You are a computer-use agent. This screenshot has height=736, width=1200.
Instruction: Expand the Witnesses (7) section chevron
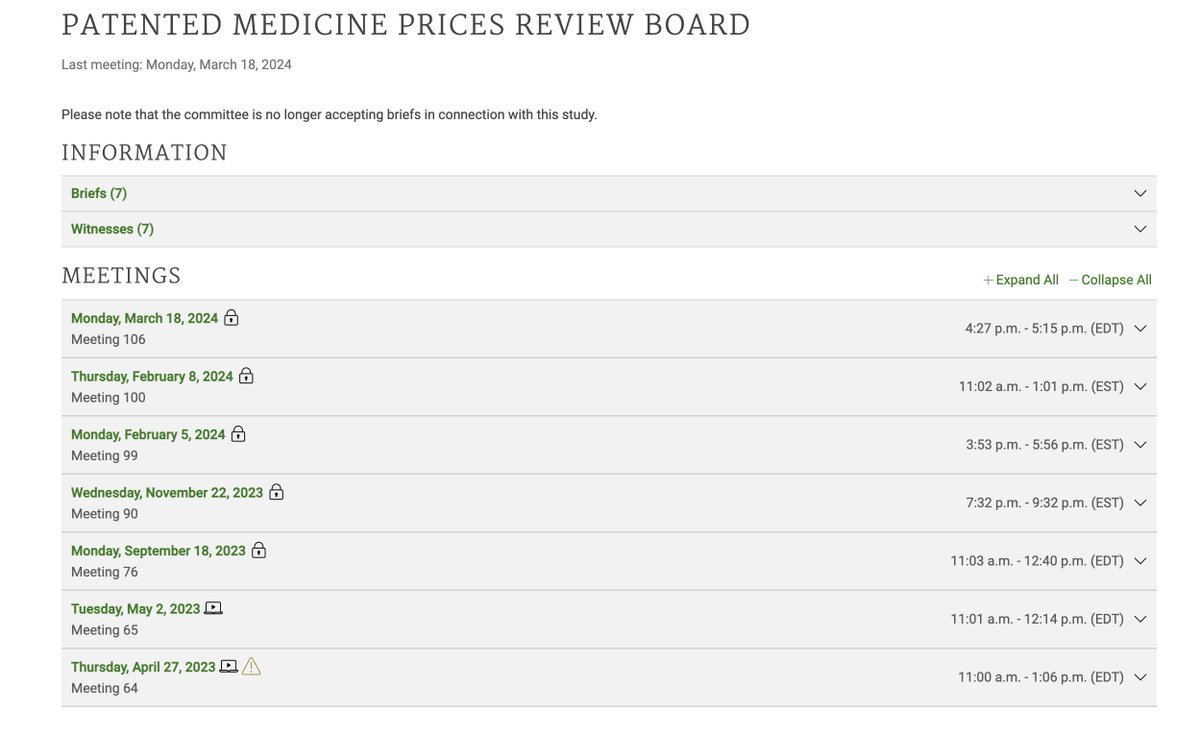click(1140, 229)
